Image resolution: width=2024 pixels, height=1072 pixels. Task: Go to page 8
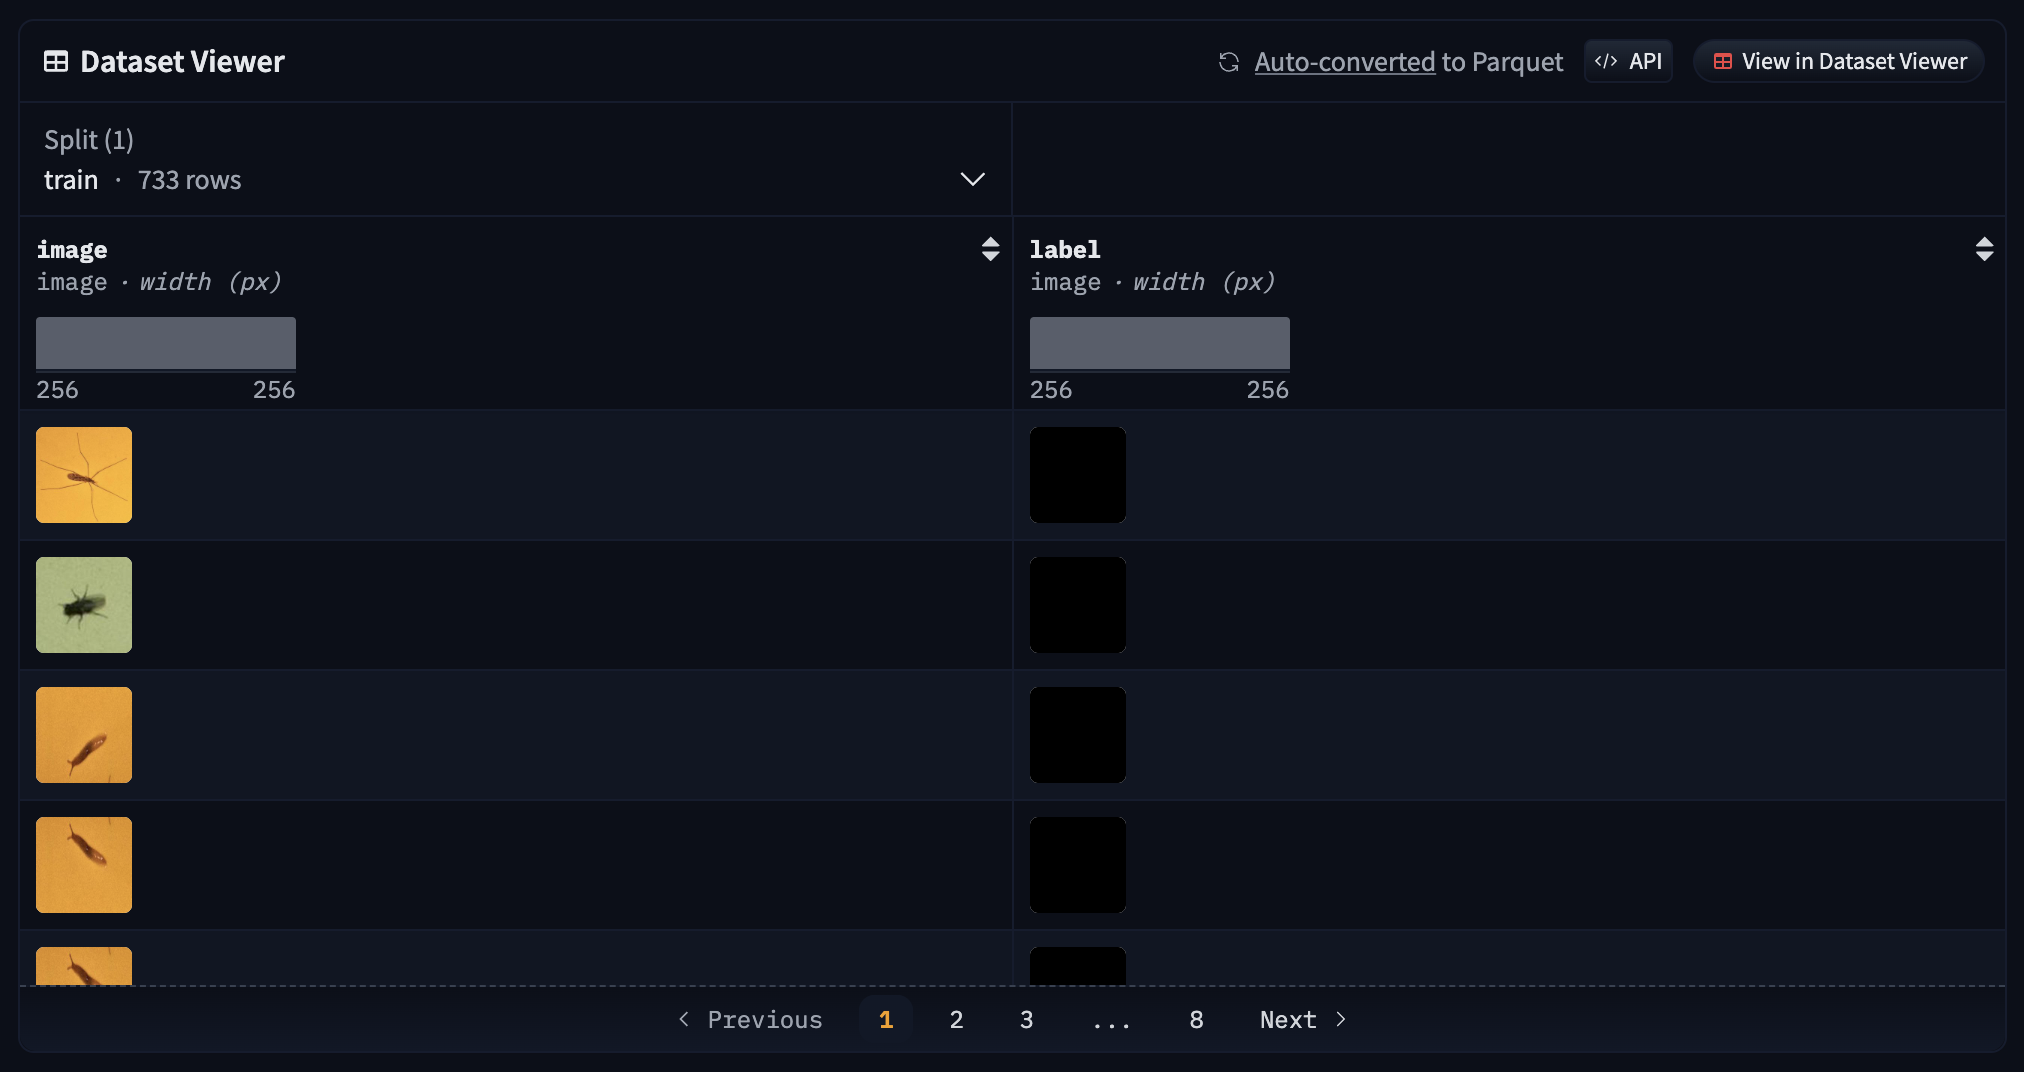(1196, 1020)
